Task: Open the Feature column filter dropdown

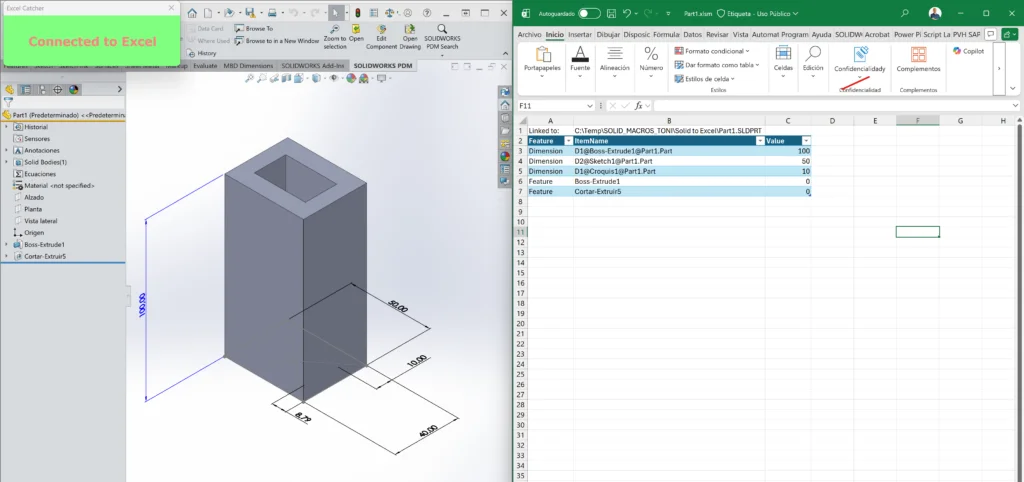Action: (567, 141)
